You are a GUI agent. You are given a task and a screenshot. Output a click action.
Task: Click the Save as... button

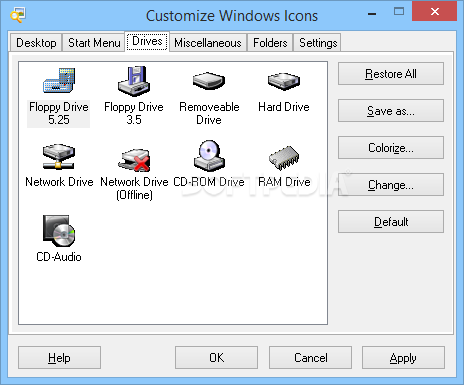click(391, 111)
